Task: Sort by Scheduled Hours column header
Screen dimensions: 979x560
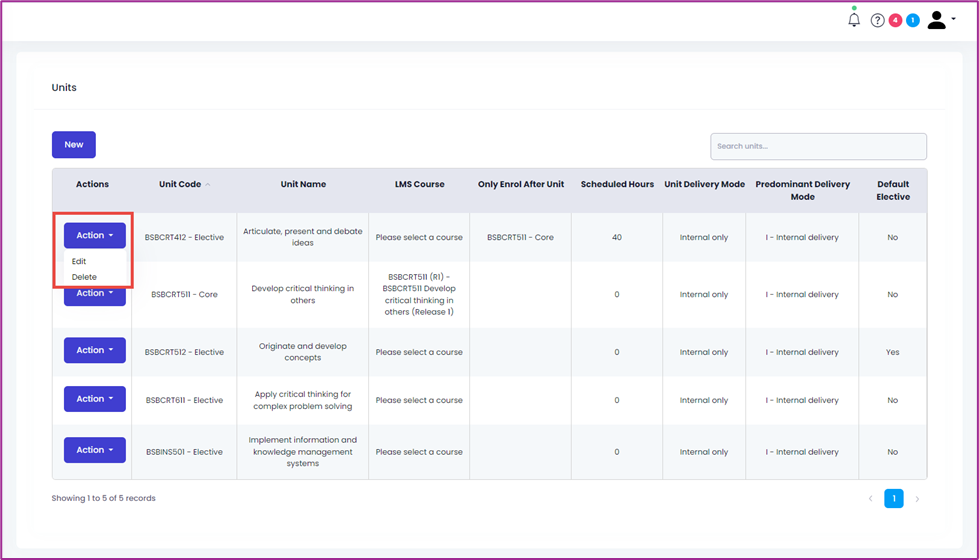Action: pyautogui.click(x=617, y=184)
